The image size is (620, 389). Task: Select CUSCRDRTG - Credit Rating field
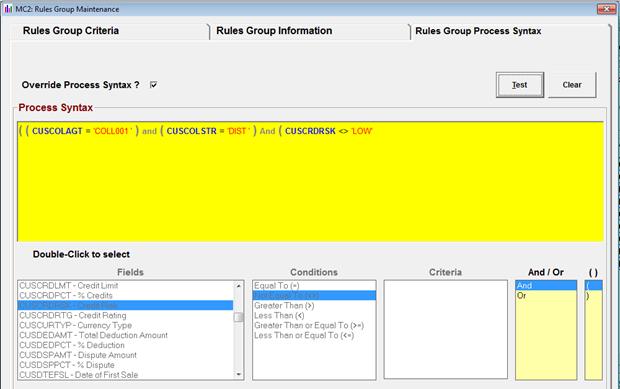[125, 315]
